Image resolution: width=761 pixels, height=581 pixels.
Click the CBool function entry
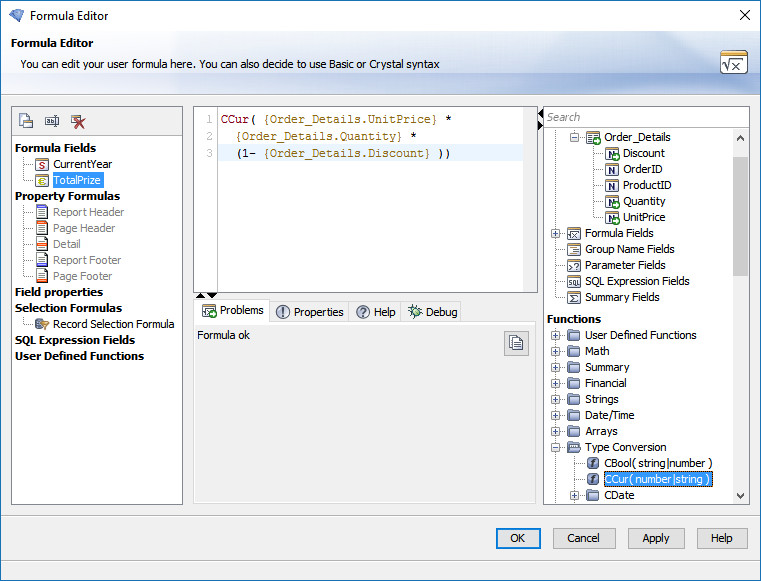[657, 463]
